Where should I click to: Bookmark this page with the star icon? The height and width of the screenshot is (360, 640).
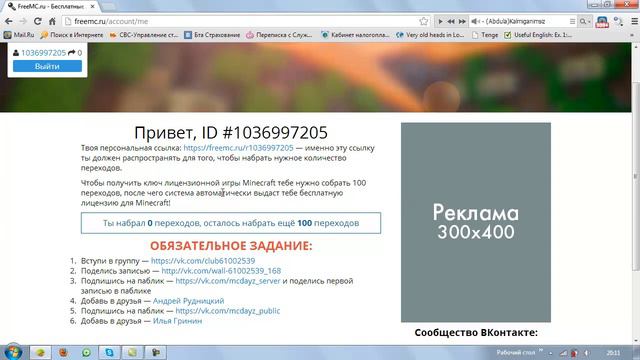click(424, 21)
